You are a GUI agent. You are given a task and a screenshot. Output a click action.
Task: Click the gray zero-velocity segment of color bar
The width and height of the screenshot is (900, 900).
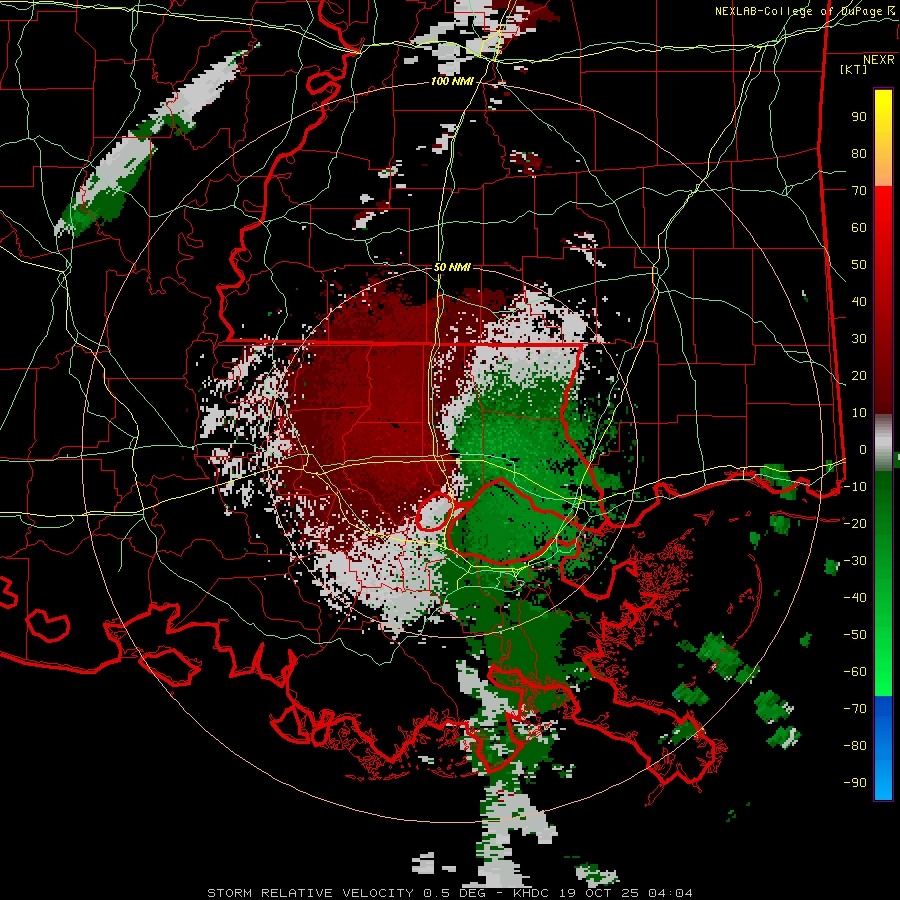(883, 443)
